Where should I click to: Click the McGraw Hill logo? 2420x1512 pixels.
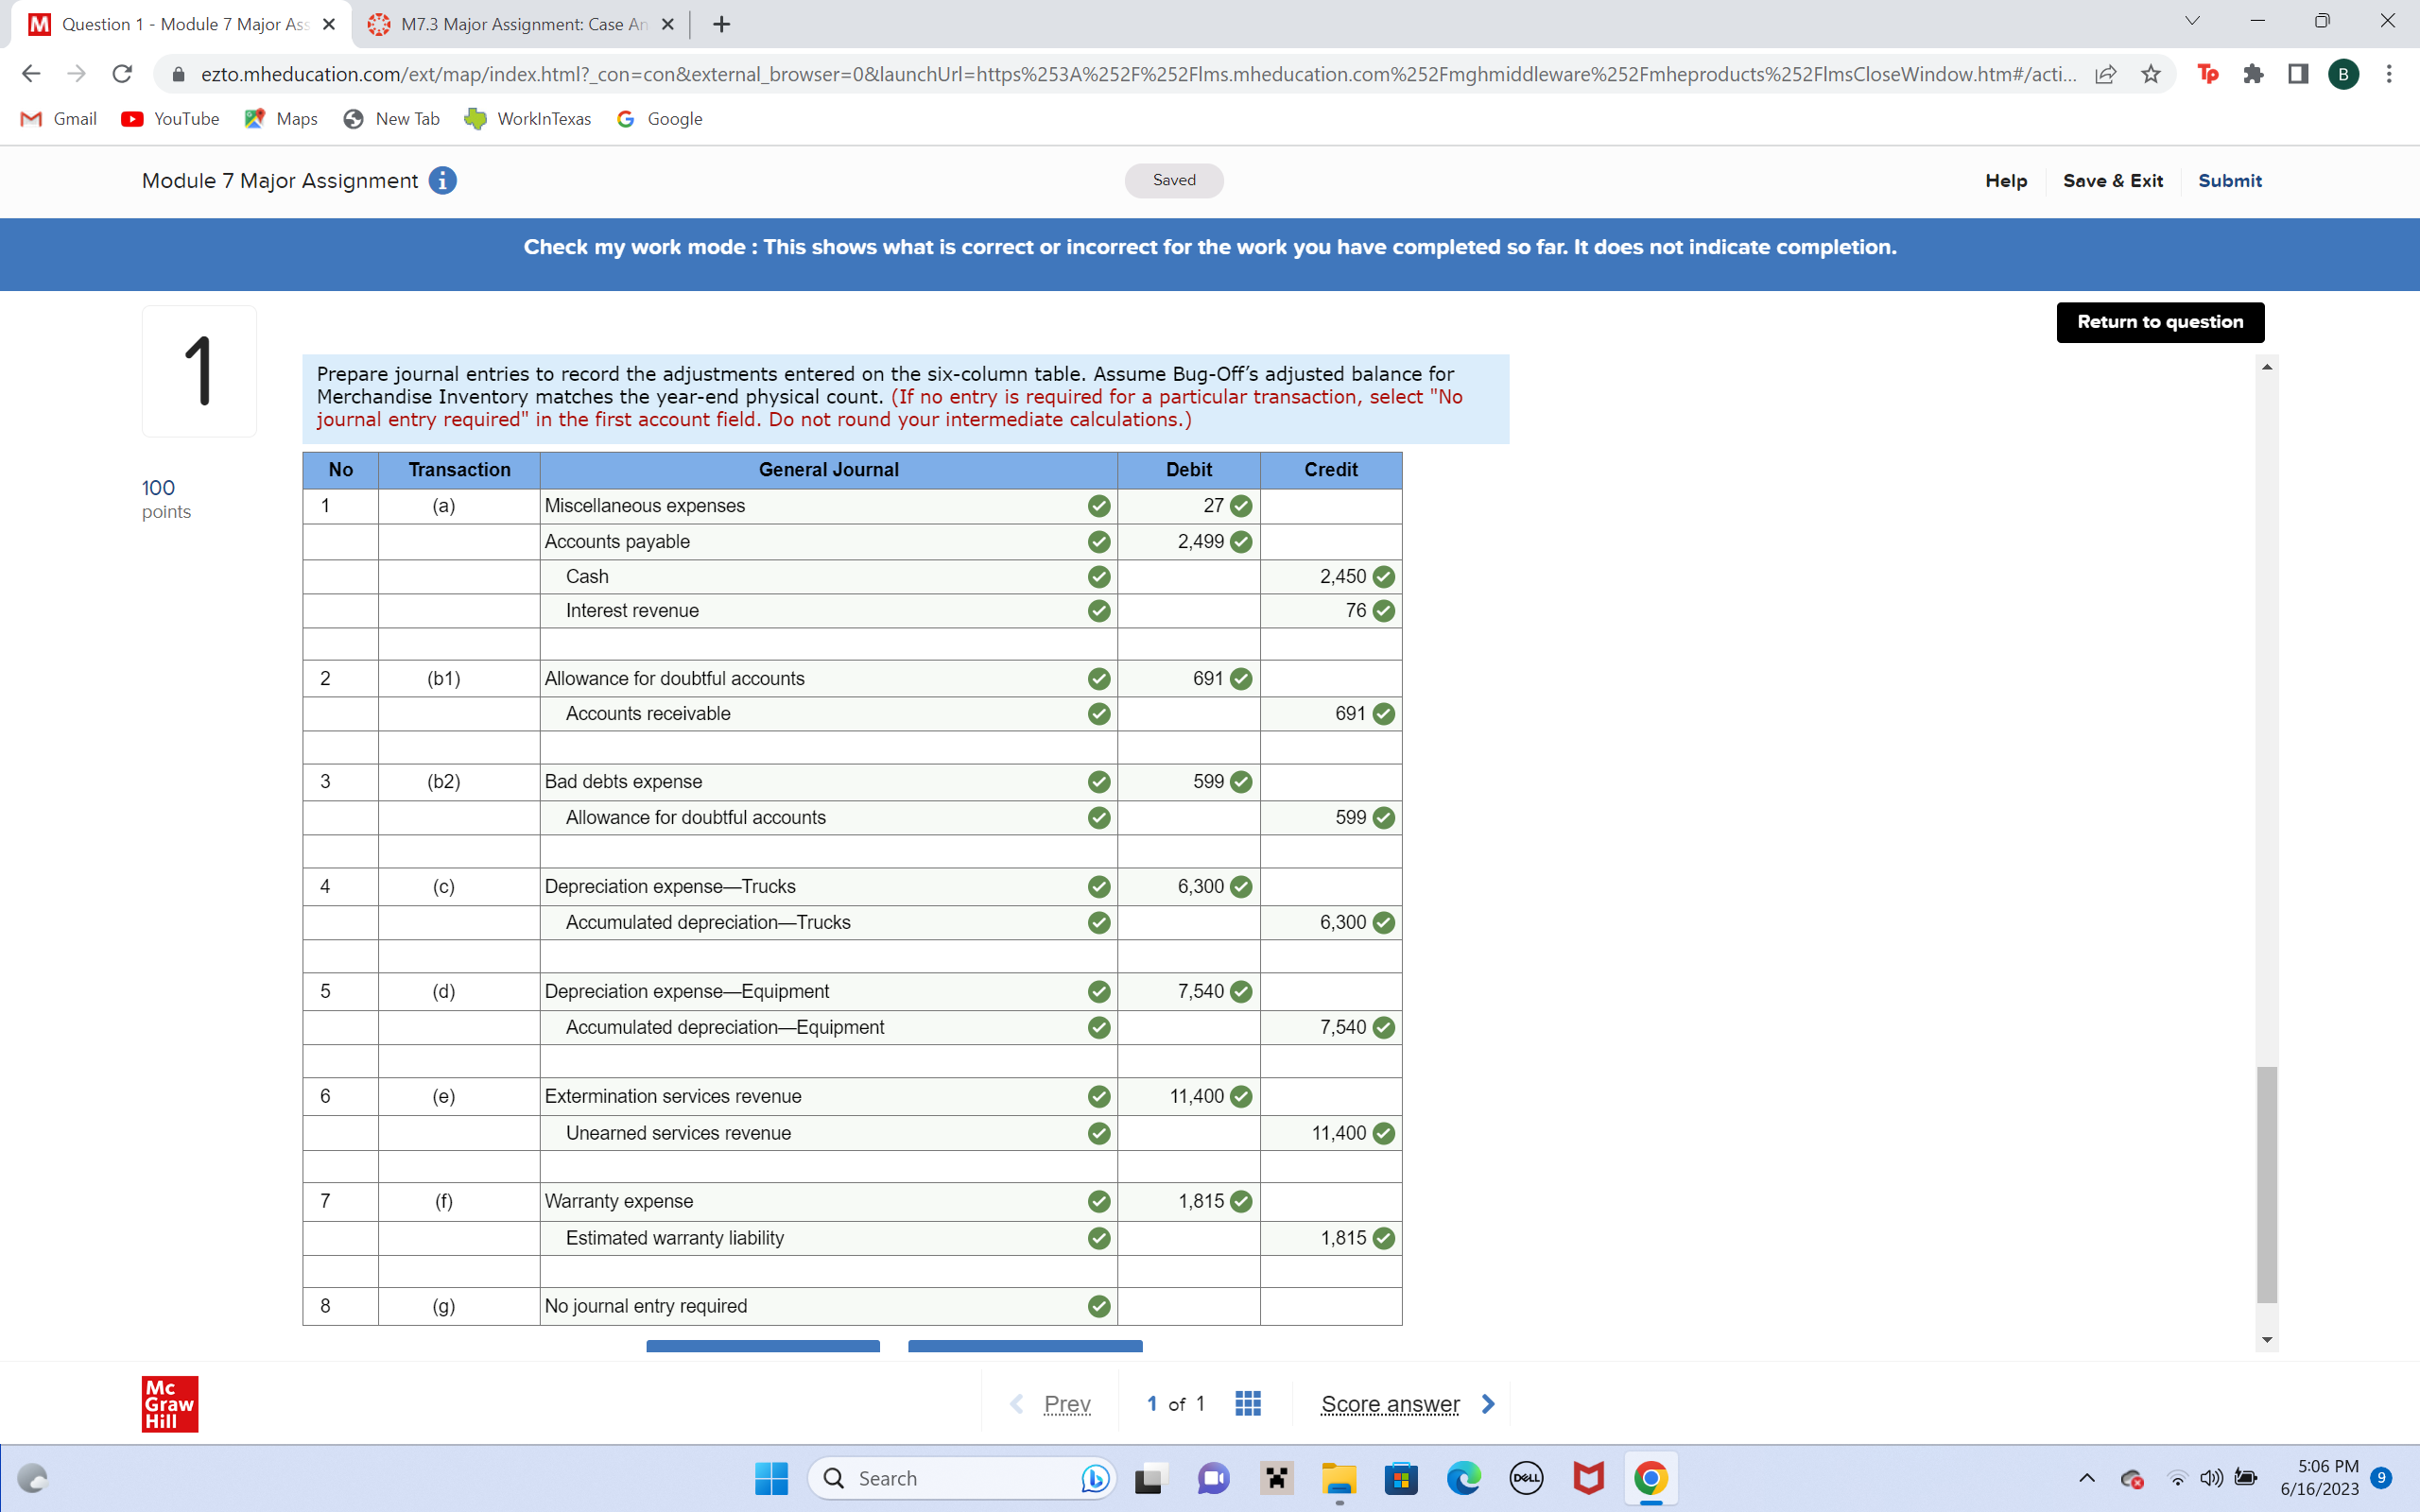[x=170, y=1403]
